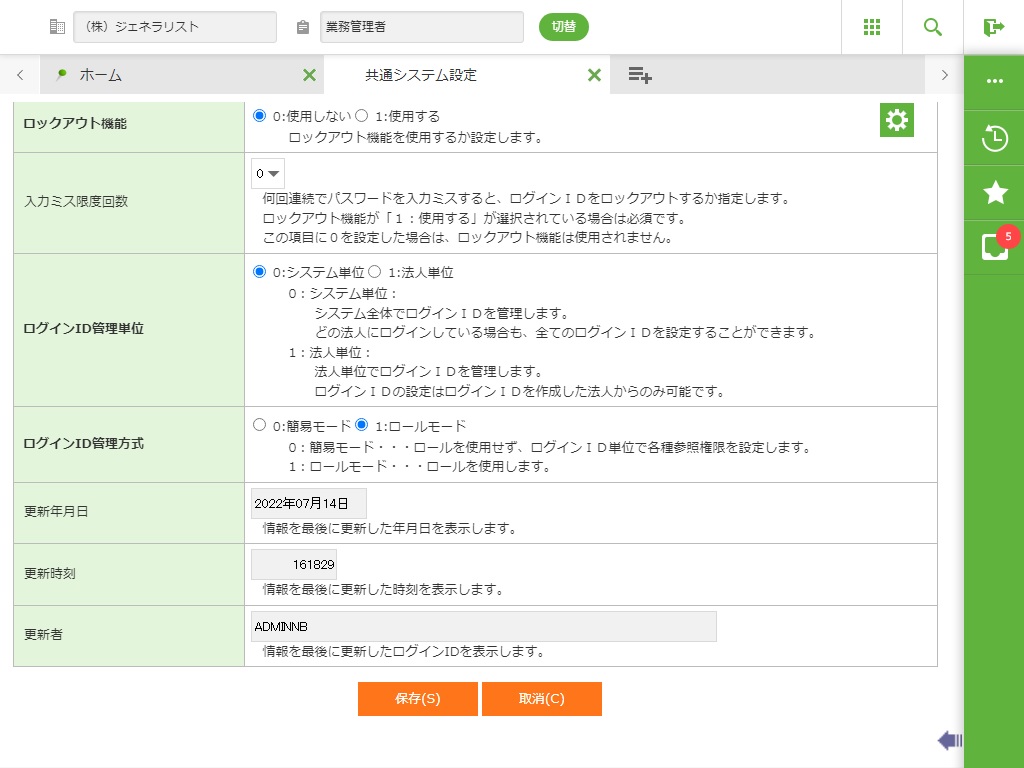
Task: Click the 取消(C) button
Action: 541,699
